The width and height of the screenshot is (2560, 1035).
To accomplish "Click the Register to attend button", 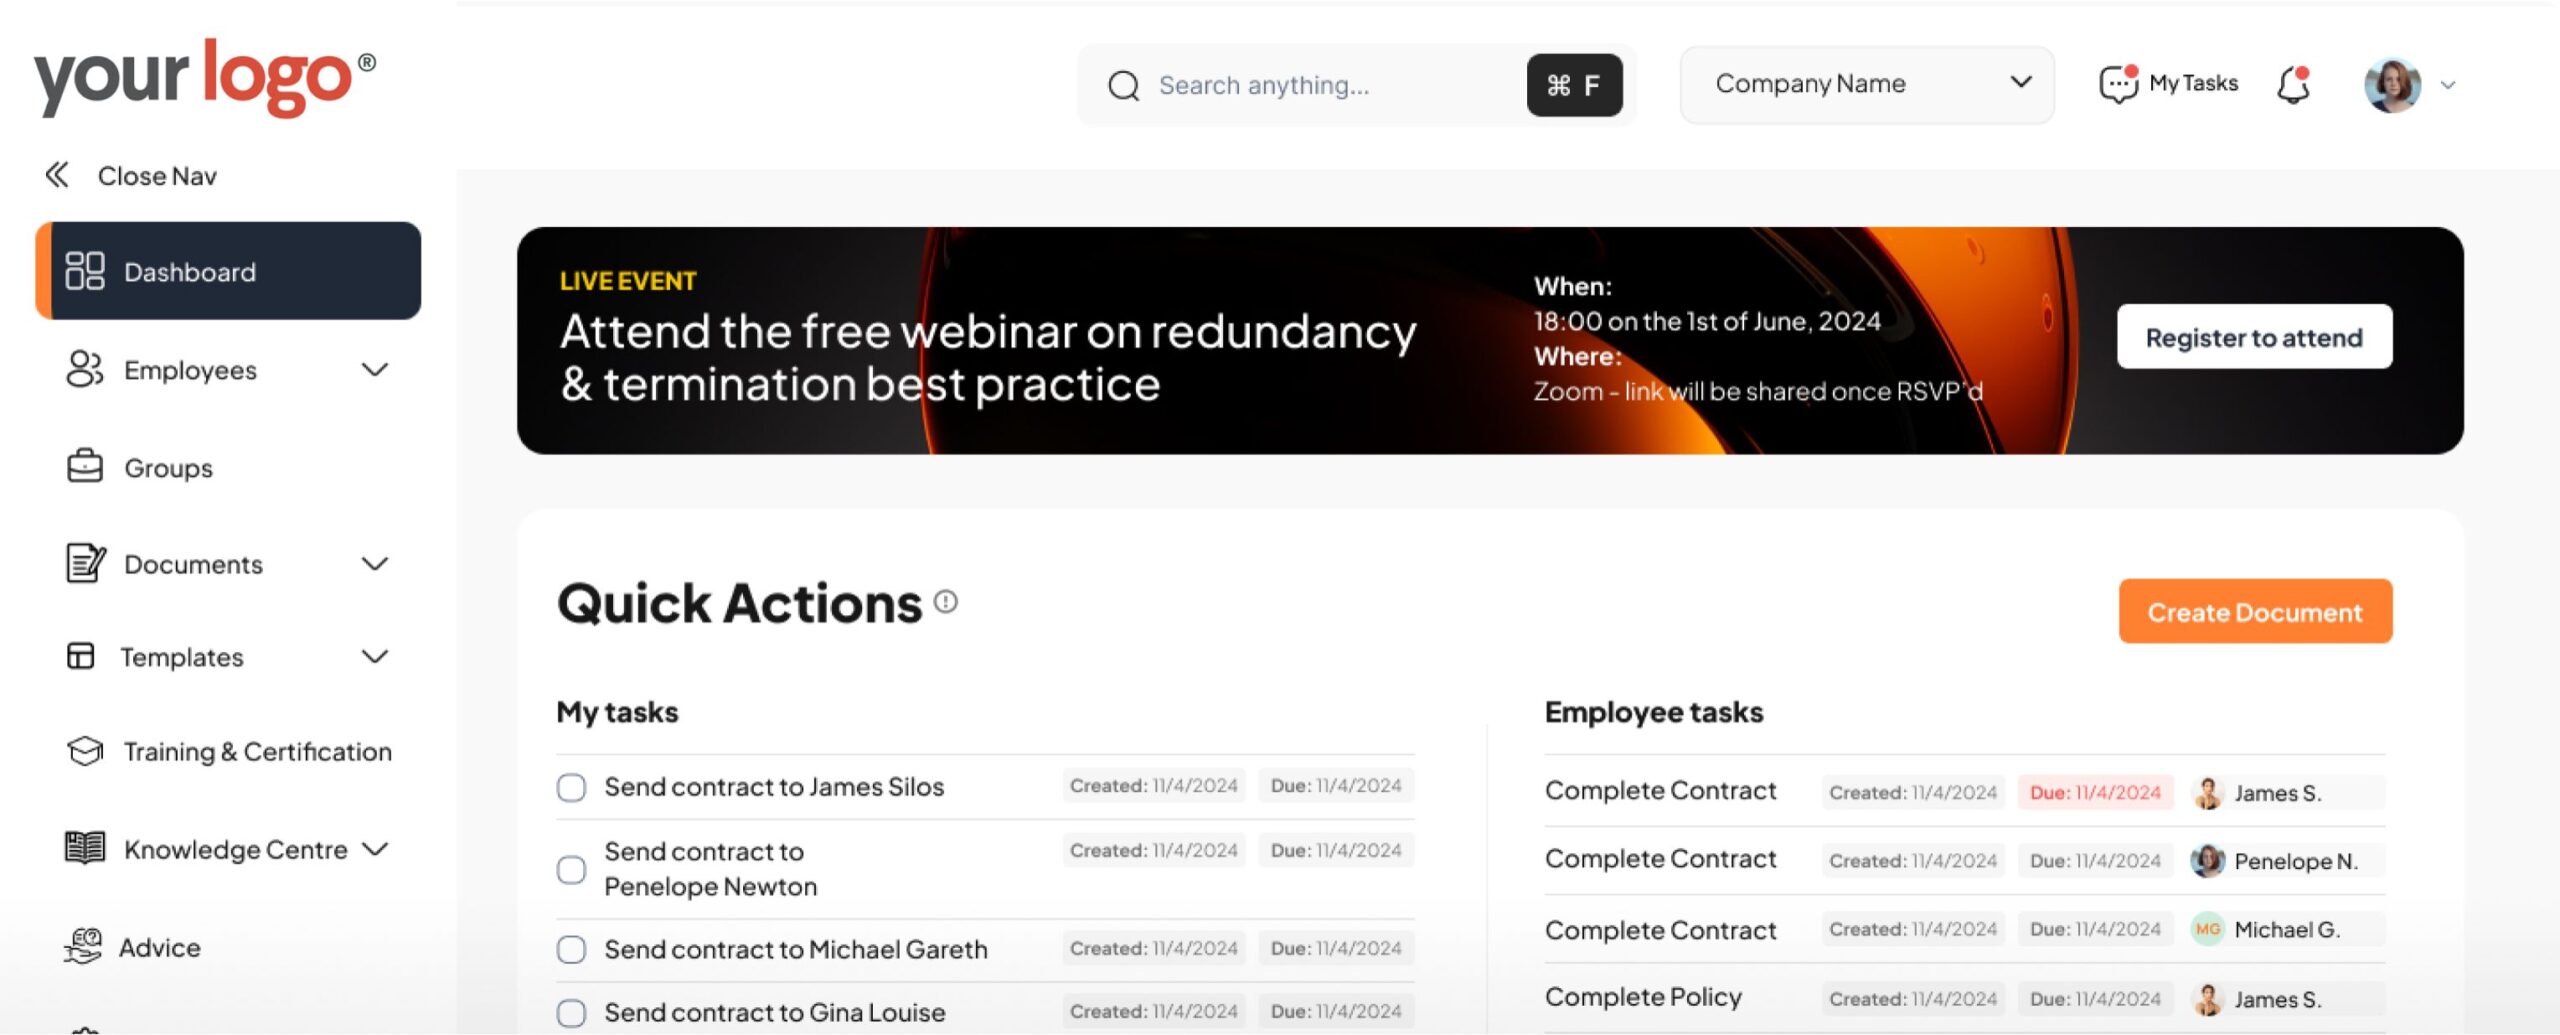I will pyautogui.click(x=2254, y=337).
